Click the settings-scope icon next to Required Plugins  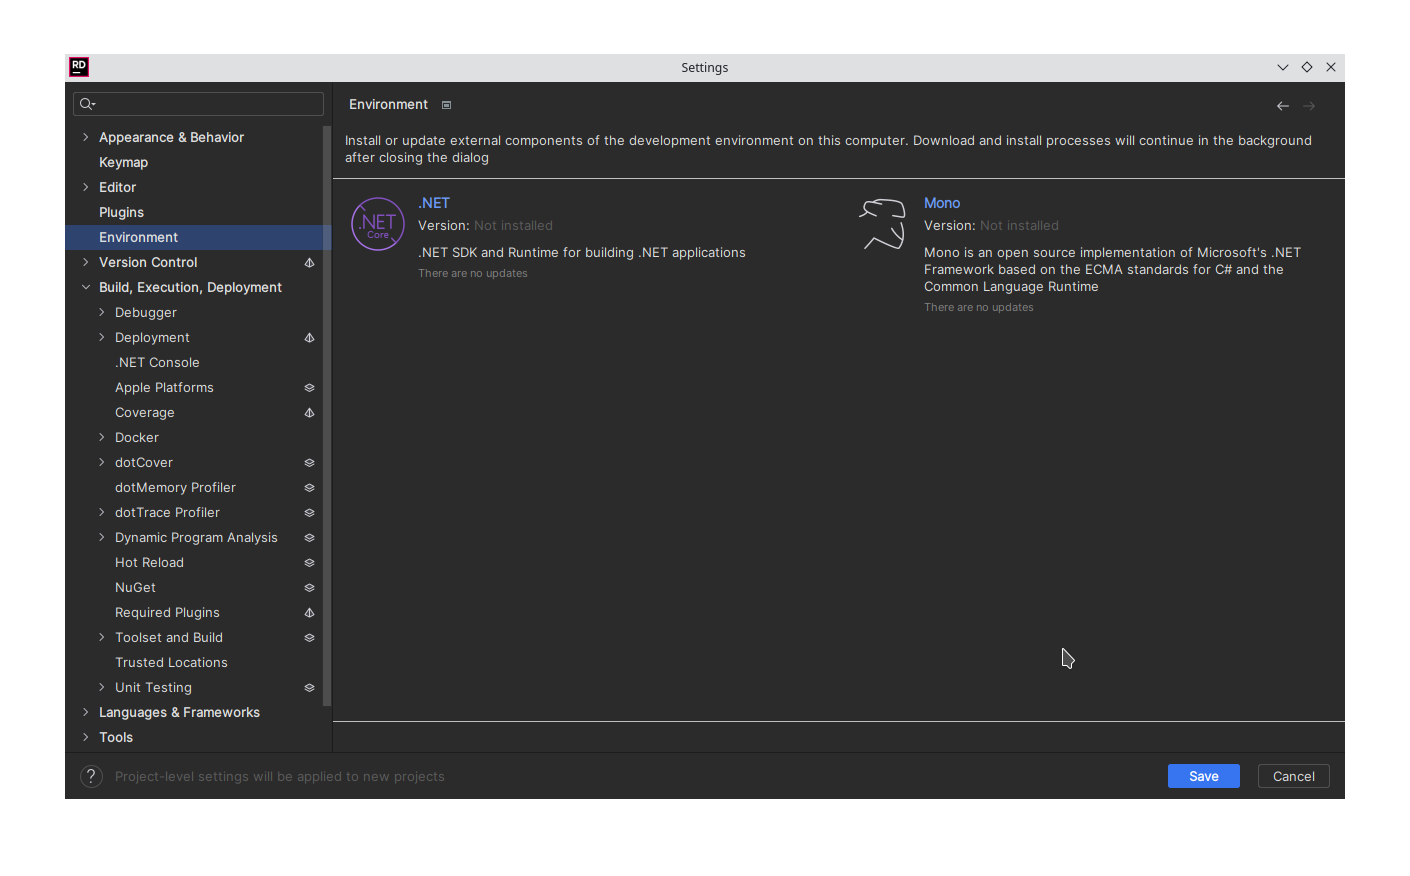coord(309,613)
